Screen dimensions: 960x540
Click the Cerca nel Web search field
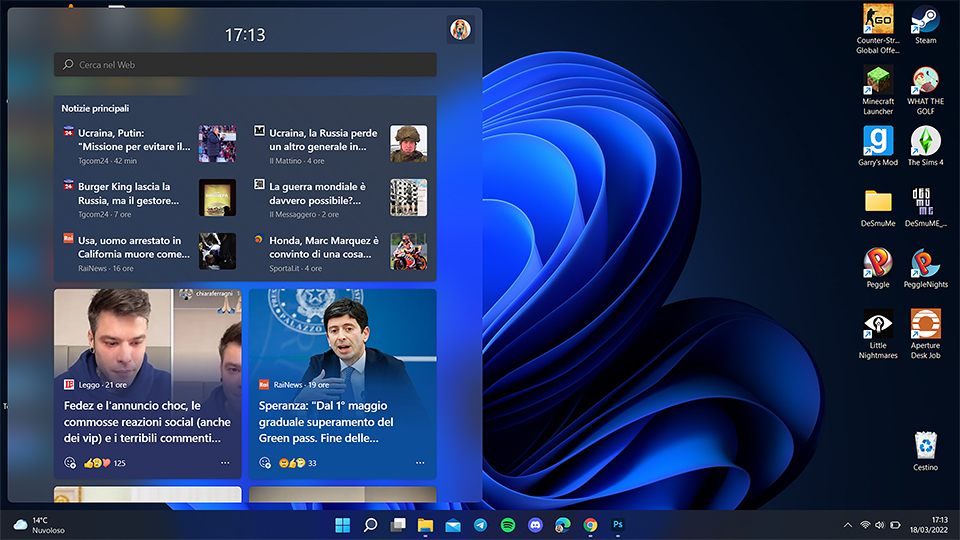(x=245, y=65)
